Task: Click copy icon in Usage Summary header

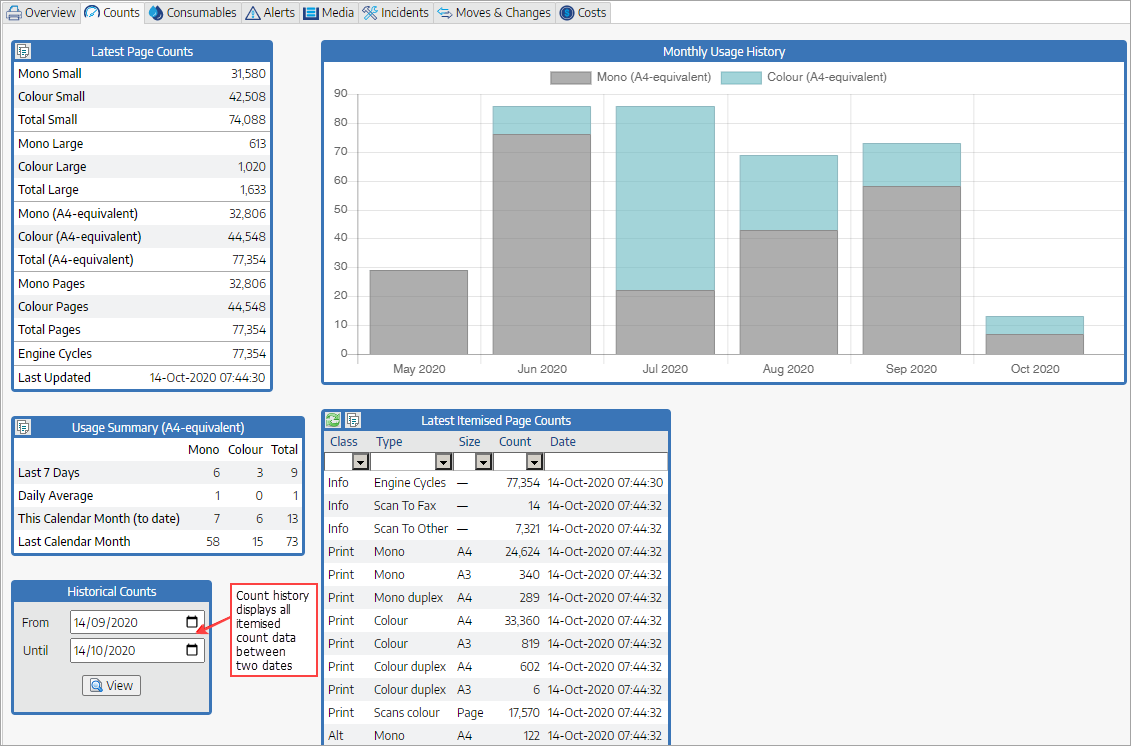Action: coord(24,427)
